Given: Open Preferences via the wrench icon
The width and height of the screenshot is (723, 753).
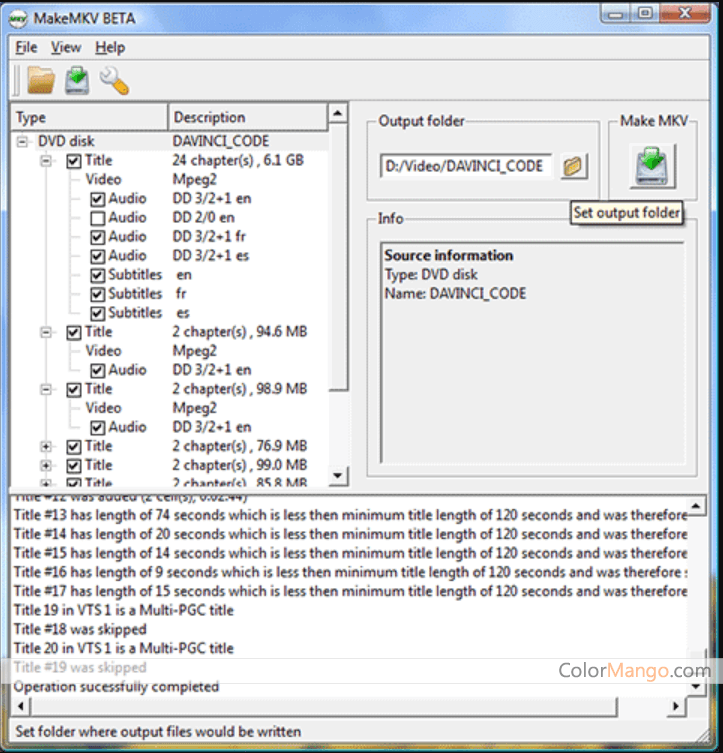Looking at the screenshot, I should (114, 80).
